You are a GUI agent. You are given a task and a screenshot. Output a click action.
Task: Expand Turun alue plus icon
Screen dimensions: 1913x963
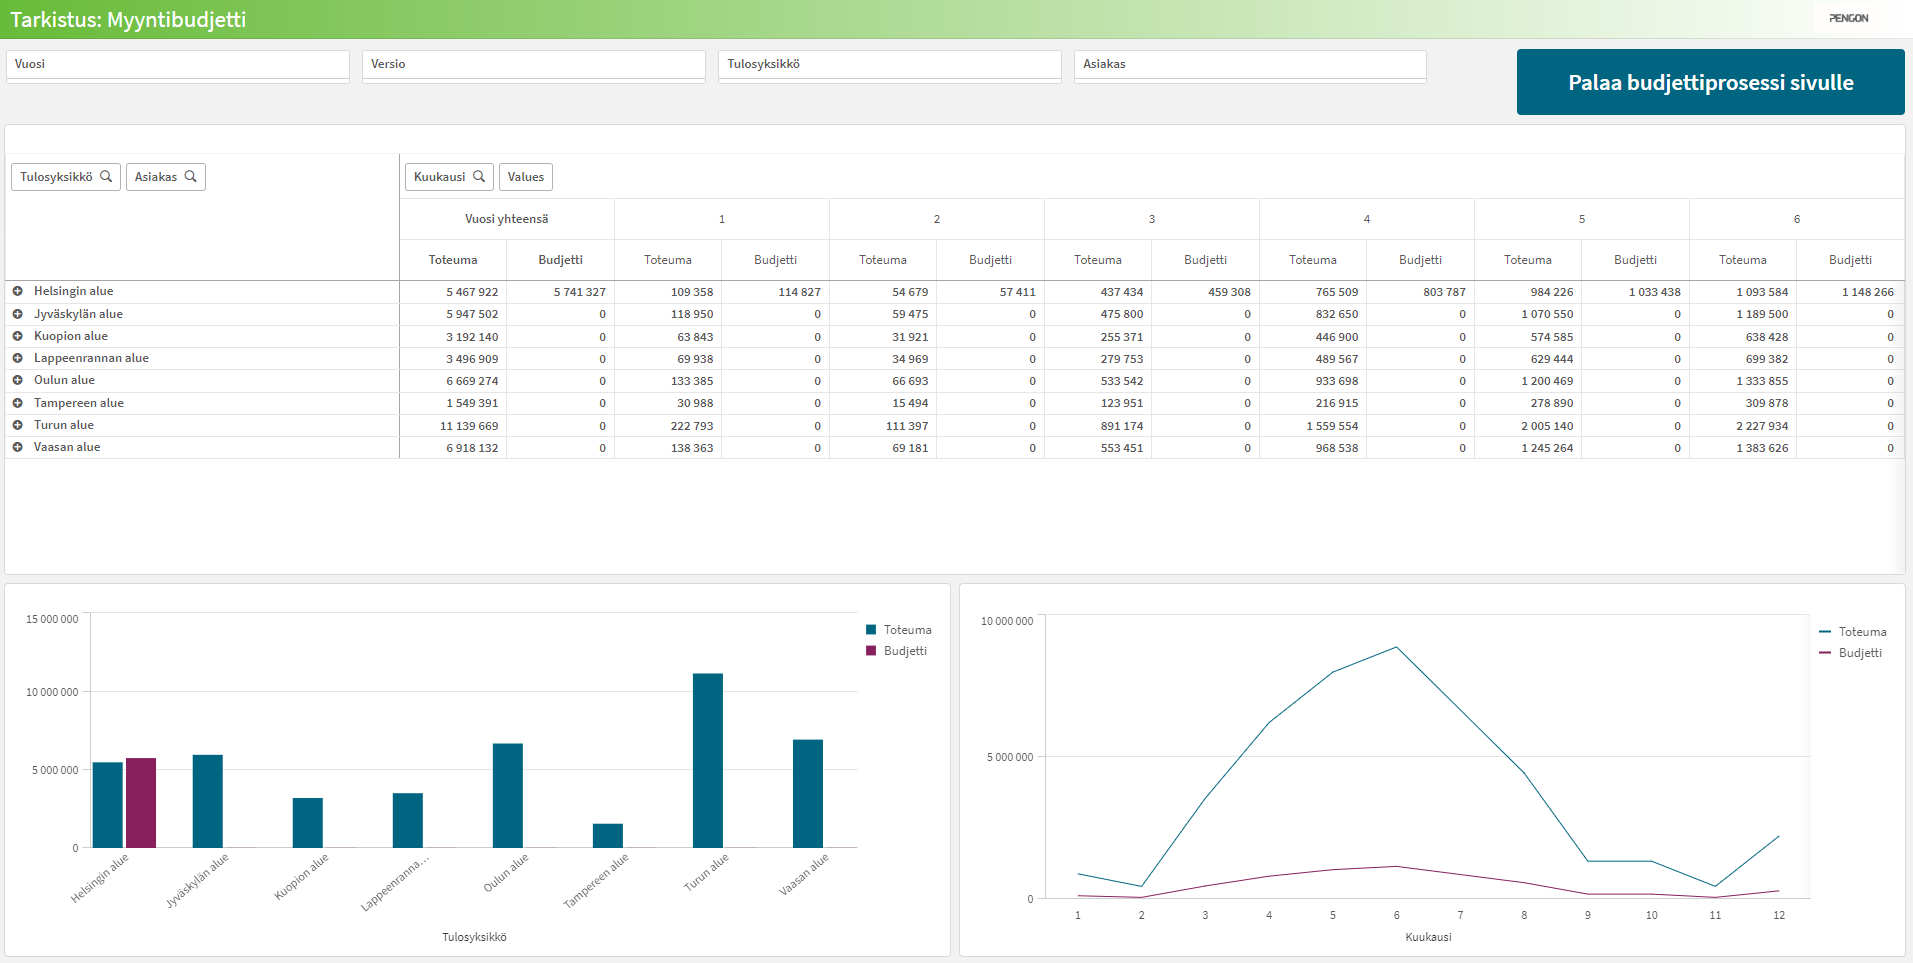(18, 425)
